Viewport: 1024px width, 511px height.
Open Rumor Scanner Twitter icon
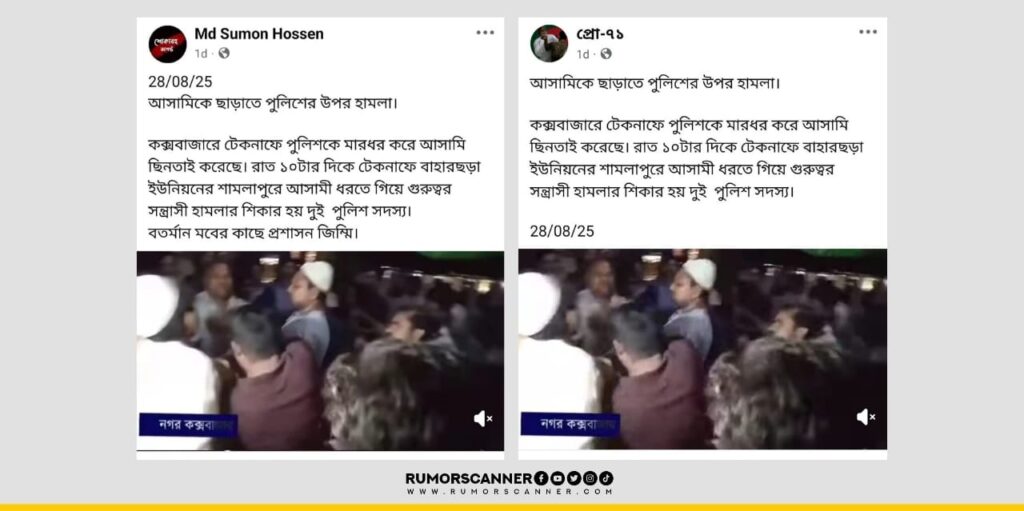[x=573, y=478]
